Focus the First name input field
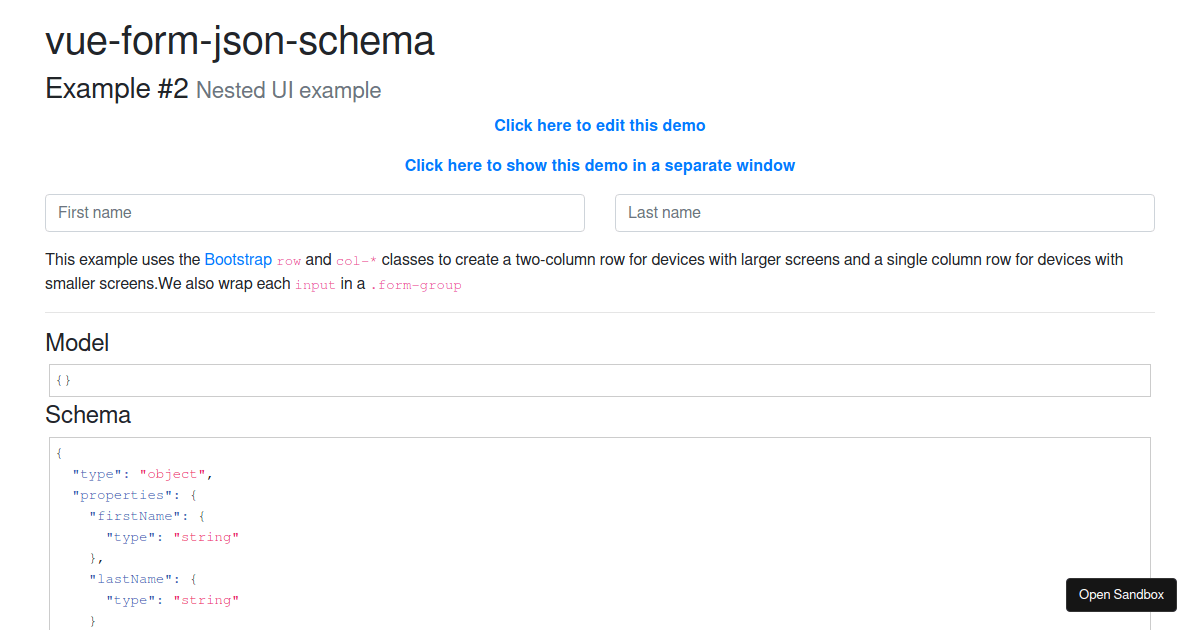 click(x=314, y=213)
